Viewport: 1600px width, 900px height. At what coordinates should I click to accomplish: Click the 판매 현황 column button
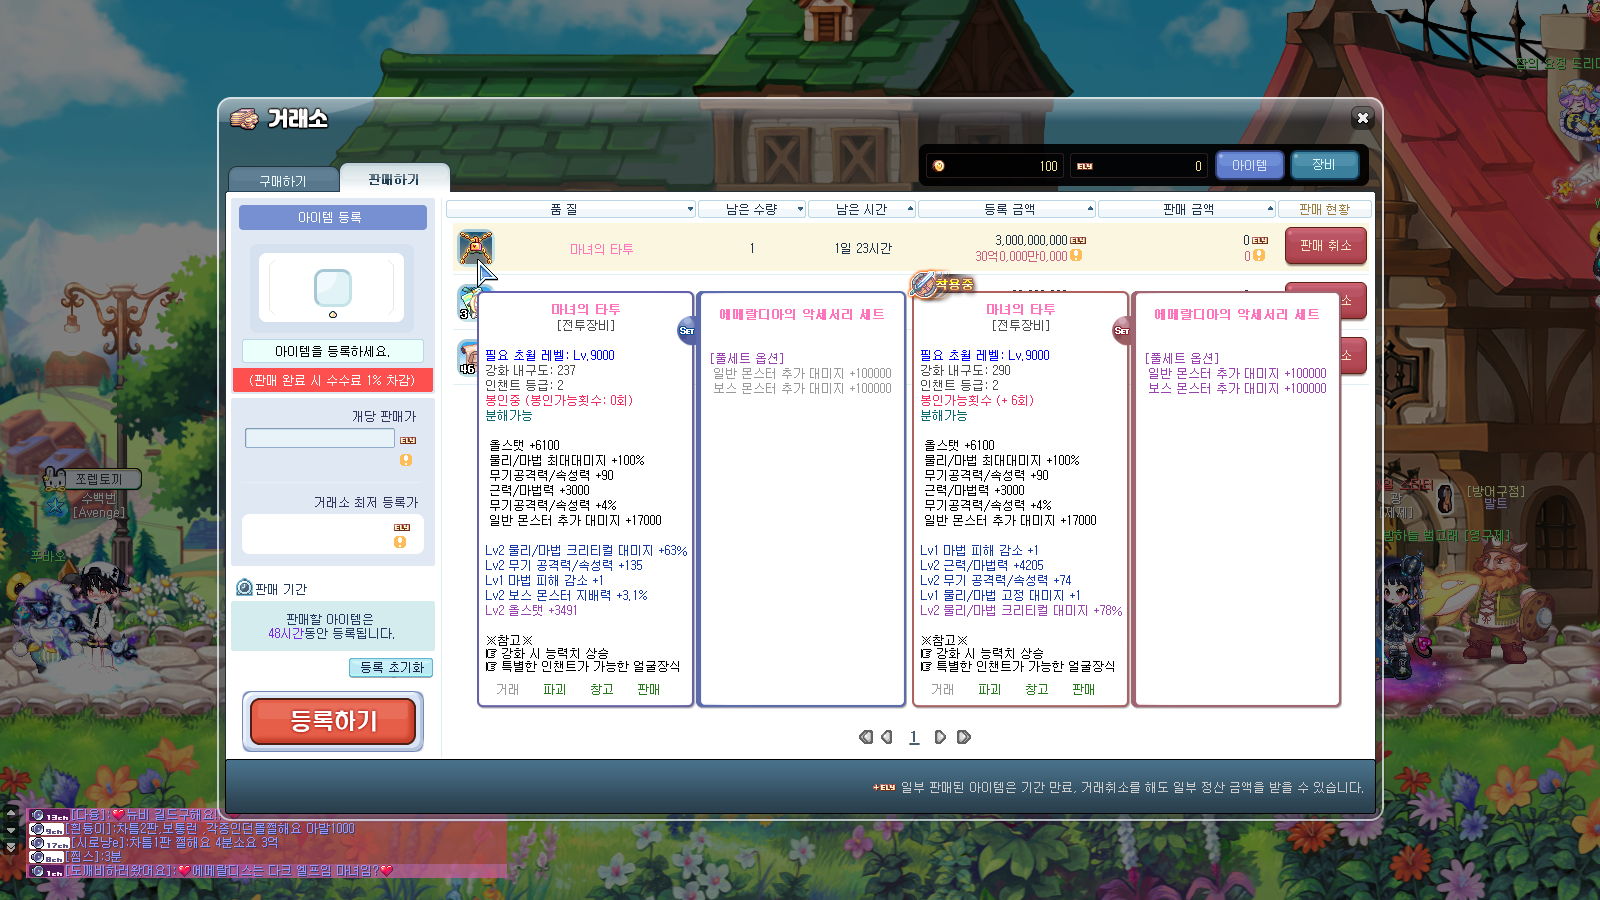coord(1324,209)
